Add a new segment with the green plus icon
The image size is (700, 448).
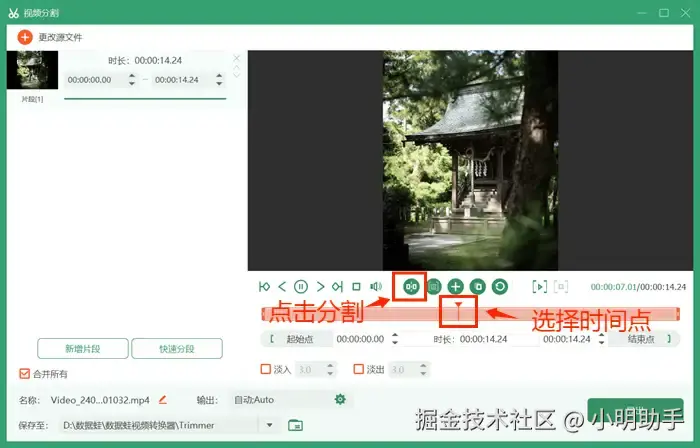(455, 286)
